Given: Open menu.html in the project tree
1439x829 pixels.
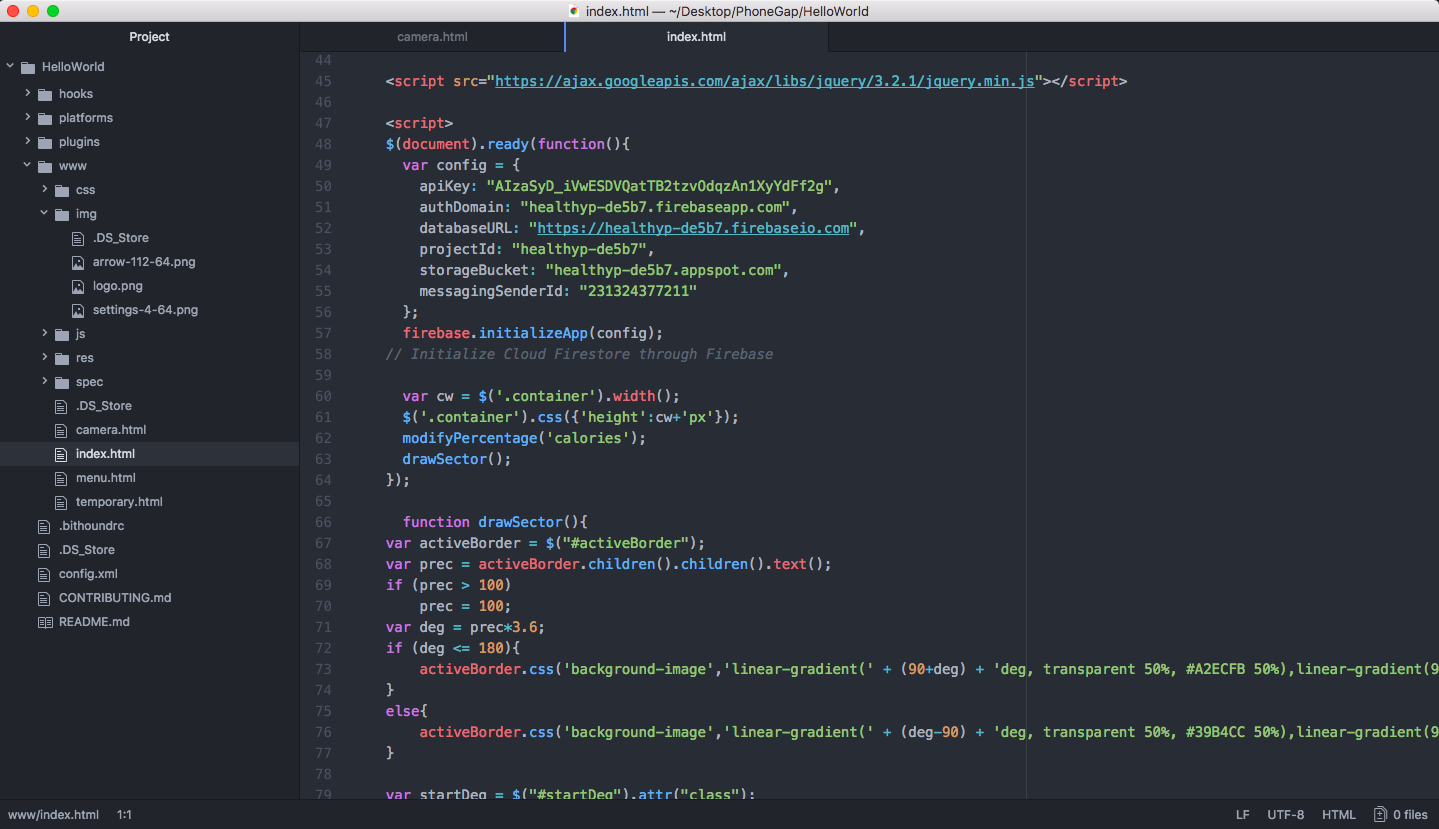Looking at the screenshot, I should click(x=105, y=478).
